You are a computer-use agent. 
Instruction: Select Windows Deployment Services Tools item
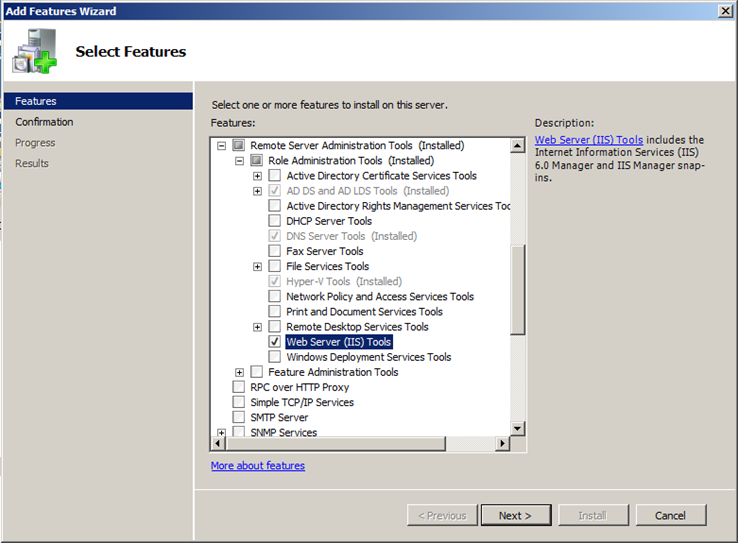click(368, 357)
